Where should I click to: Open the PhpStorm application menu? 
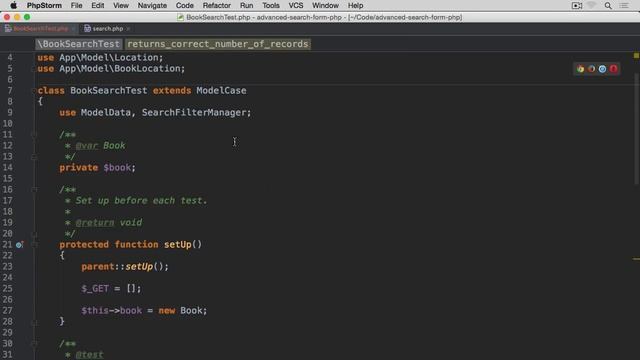[x=44, y=6]
